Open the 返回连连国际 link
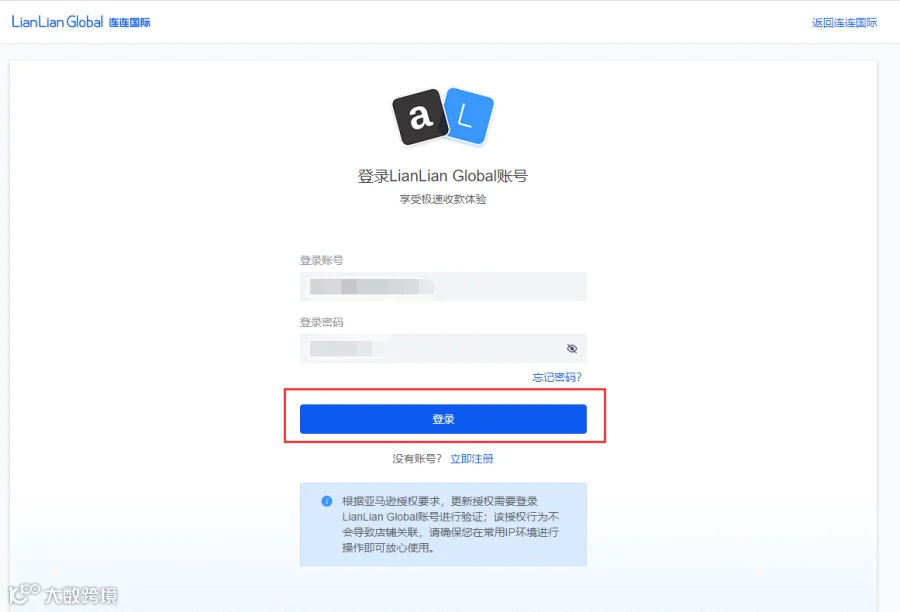The height and width of the screenshot is (612, 900). (844, 22)
